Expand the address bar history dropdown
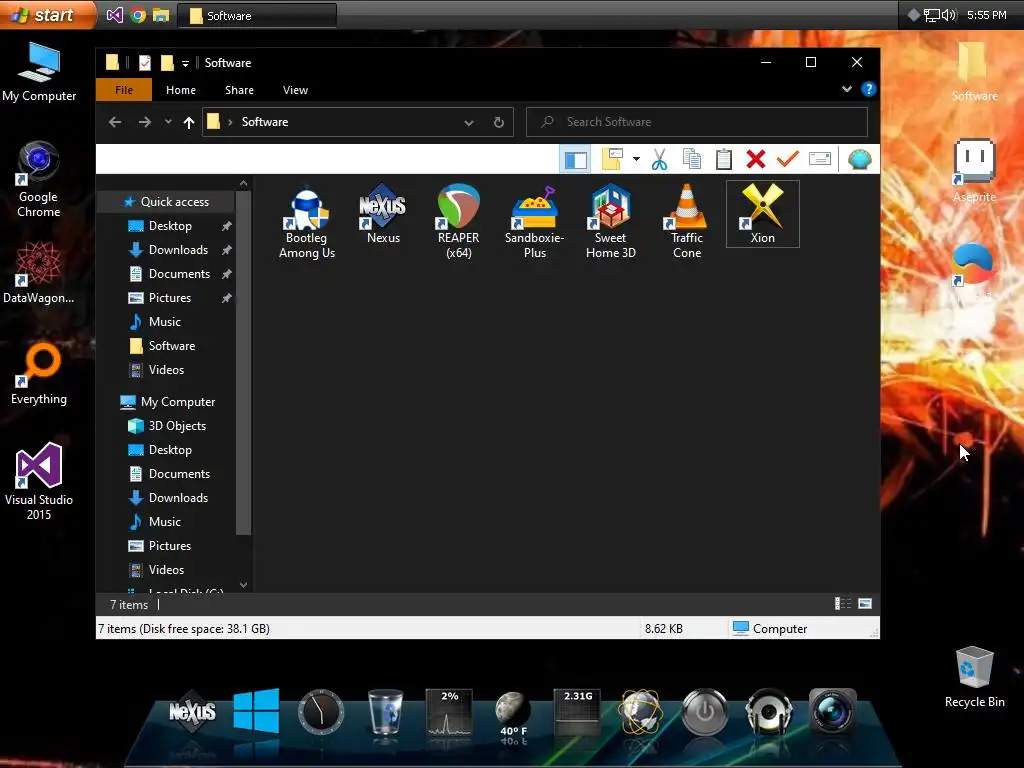Screen dimensions: 1024x768 (x=468, y=122)
